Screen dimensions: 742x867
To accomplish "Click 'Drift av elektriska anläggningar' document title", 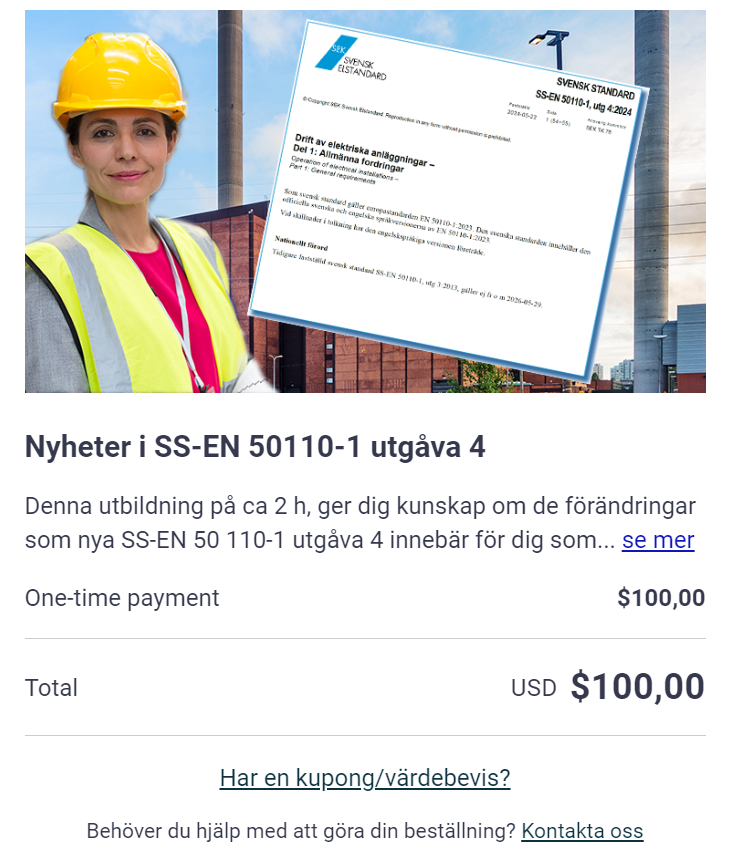I will (x=365, y=150).
